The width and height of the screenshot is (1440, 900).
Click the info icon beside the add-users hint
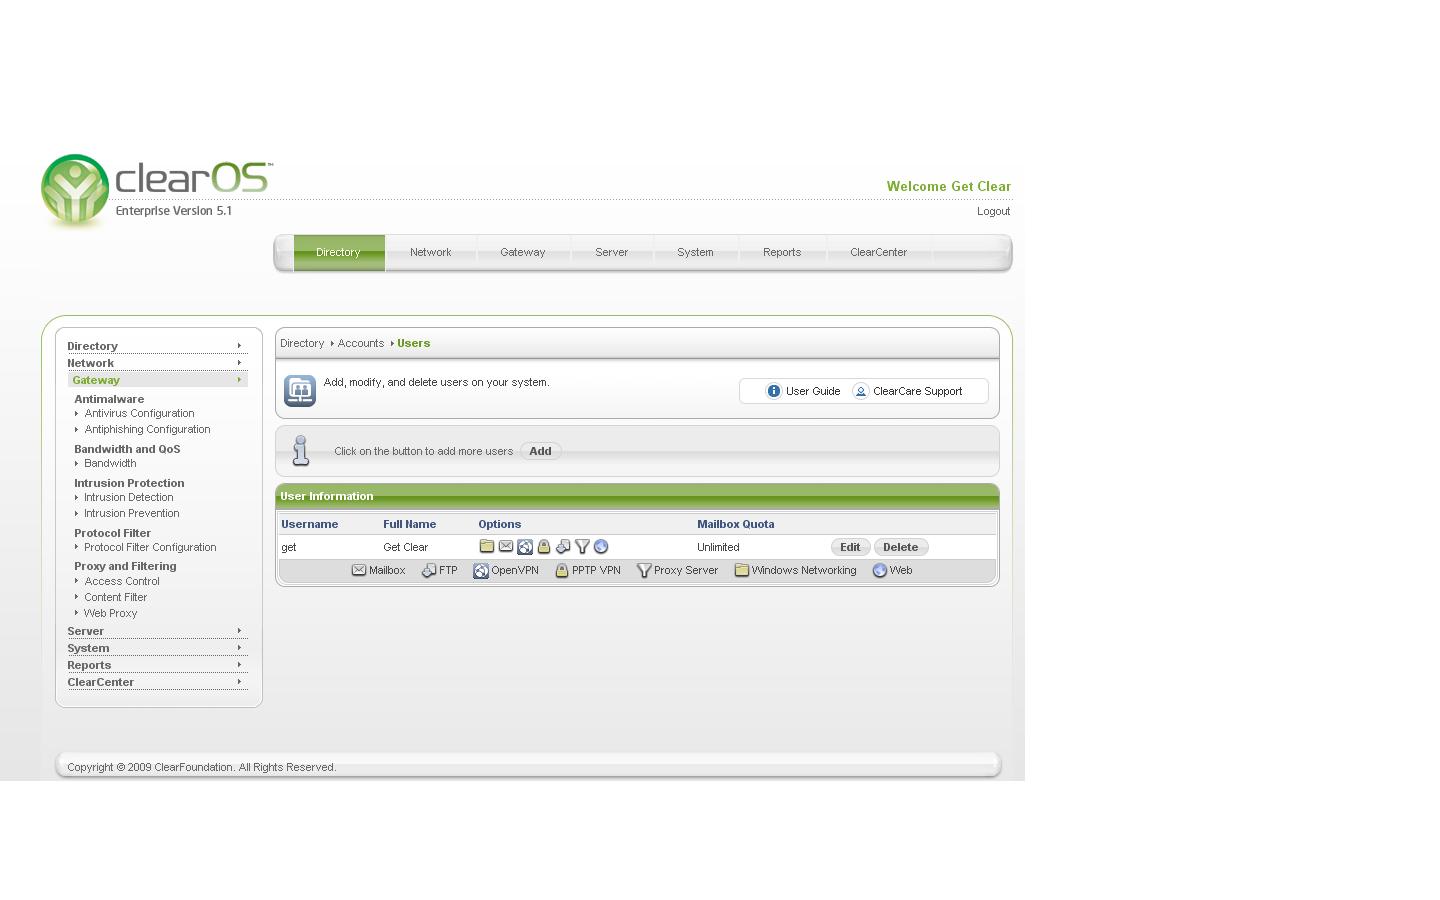(300, 451)
